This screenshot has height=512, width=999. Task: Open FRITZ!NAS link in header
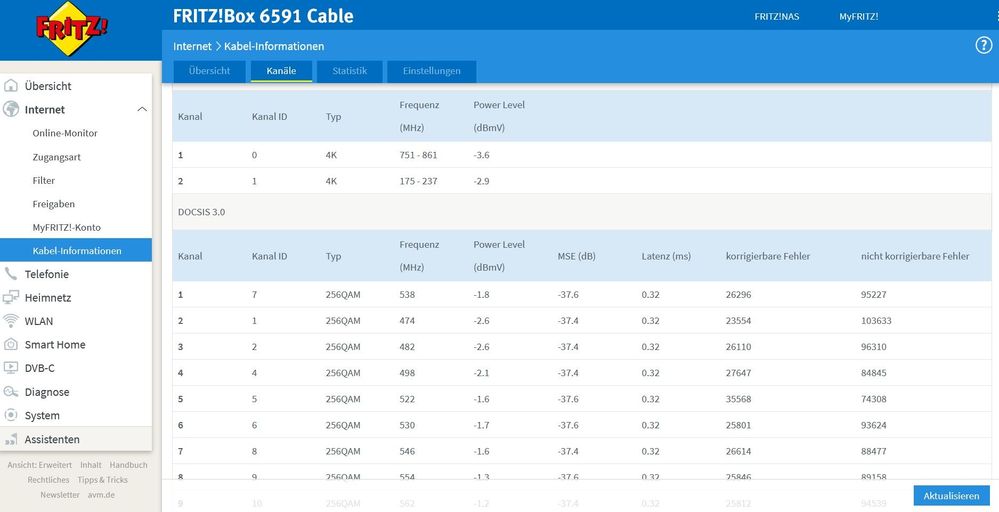click(777, 17)
